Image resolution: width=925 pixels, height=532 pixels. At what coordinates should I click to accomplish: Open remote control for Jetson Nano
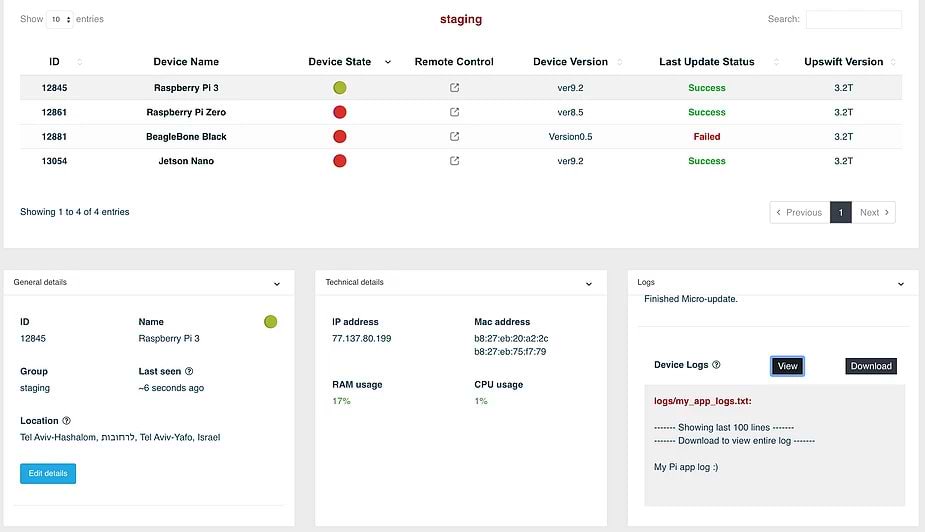455,161
